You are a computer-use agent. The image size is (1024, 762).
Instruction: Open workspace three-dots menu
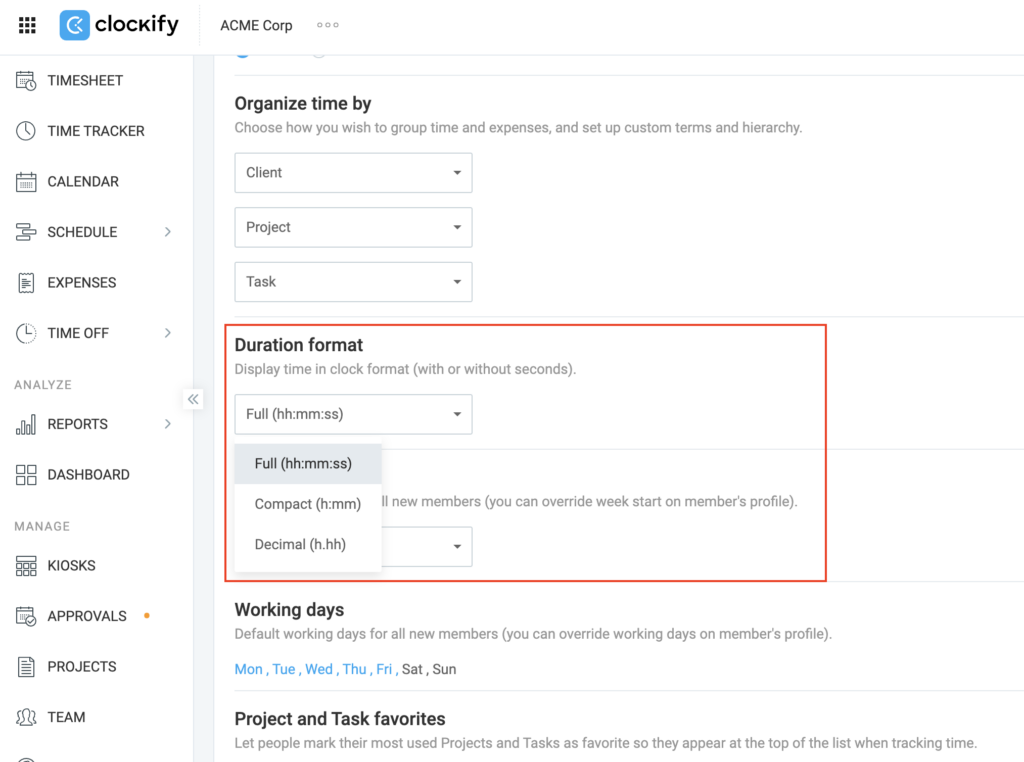(x=328, y=25)
